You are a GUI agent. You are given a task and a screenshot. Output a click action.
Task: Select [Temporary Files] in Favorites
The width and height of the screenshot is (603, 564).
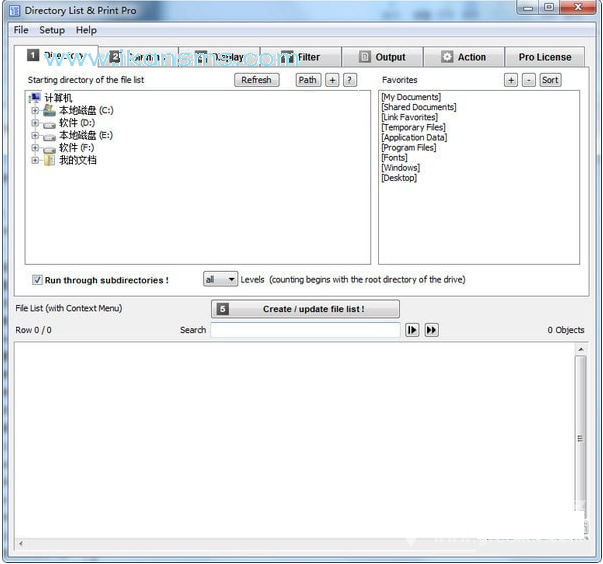tap(413, 127)
